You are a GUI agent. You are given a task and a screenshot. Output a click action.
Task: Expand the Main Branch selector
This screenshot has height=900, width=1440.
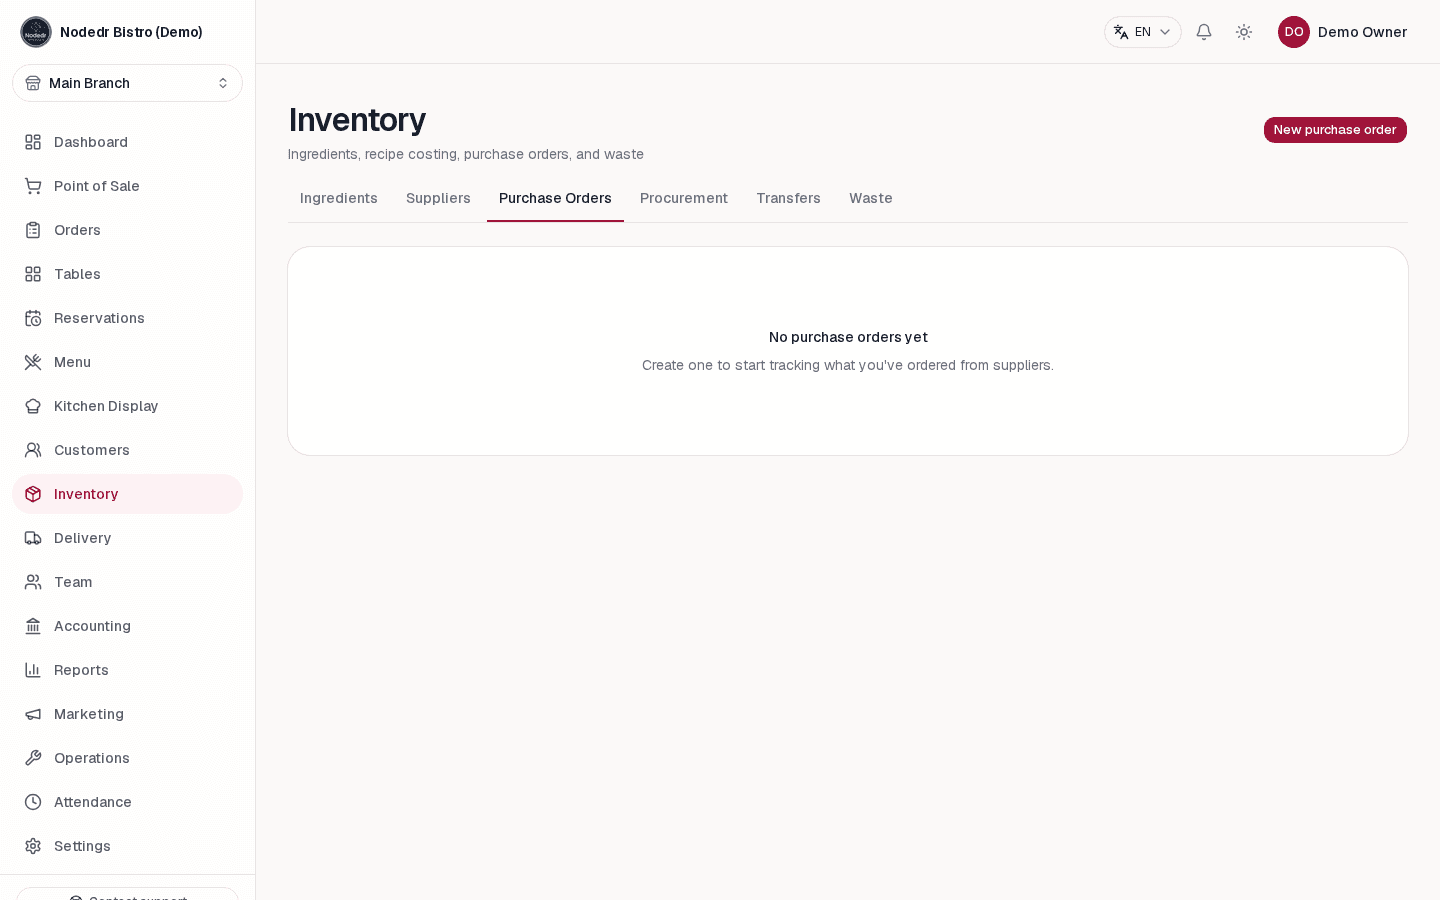tap(127, 83)
